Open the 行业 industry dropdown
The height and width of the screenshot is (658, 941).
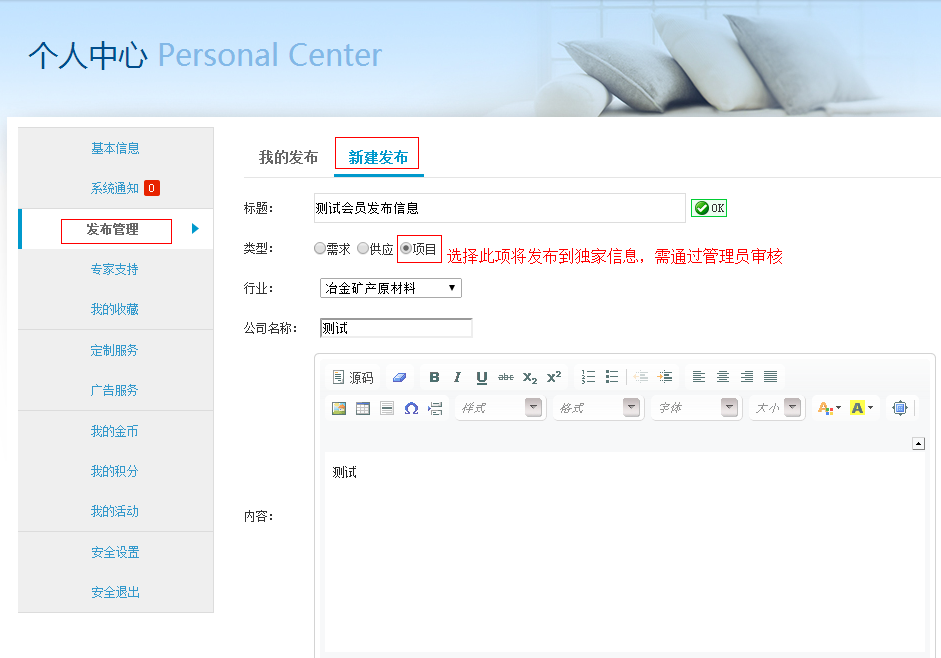(391, 288)
